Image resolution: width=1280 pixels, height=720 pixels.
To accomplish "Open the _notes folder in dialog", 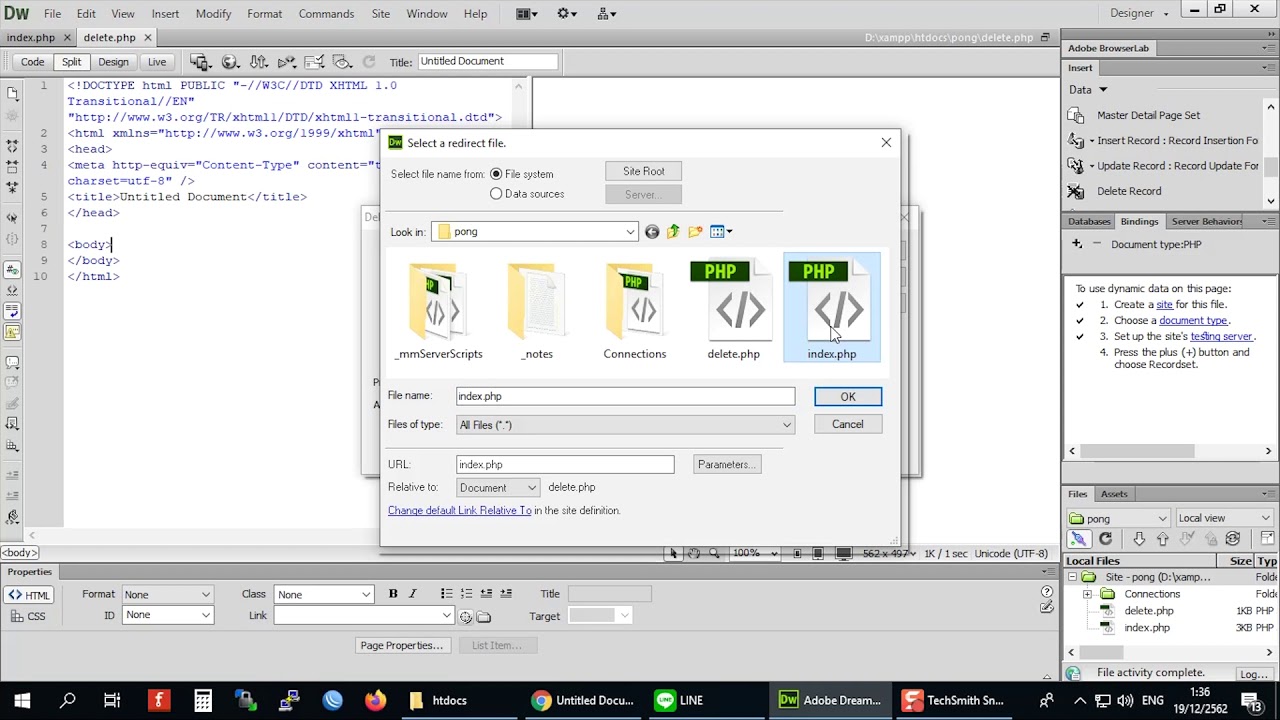I will point(537,310).
